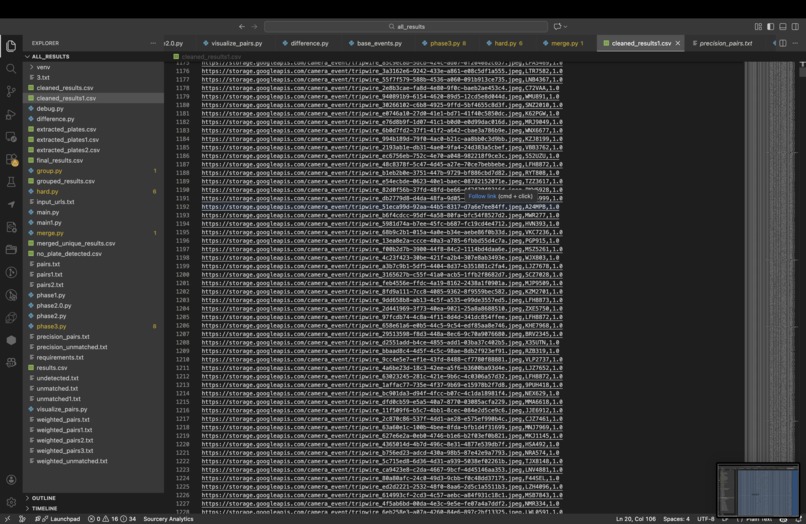The width and height of the screenshot is (806, 524).
Task: Click the Spaces: 4 indentation setting
Action: (x=676, y=519)
